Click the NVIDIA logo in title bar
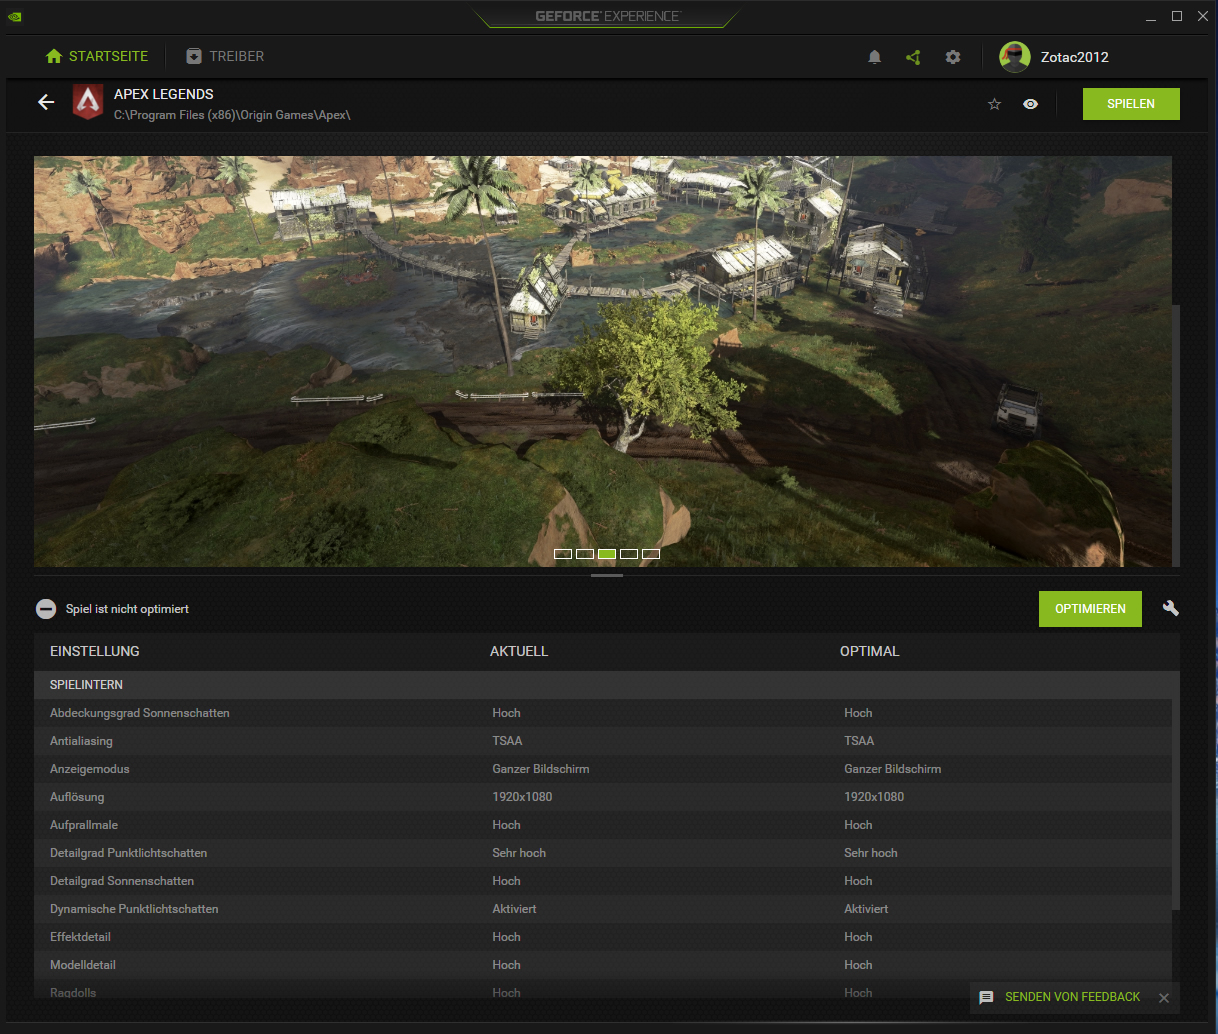Image resolution: width=1218 pixels, height=1034 pixels. pyautogui.click(x=15, y=16)
